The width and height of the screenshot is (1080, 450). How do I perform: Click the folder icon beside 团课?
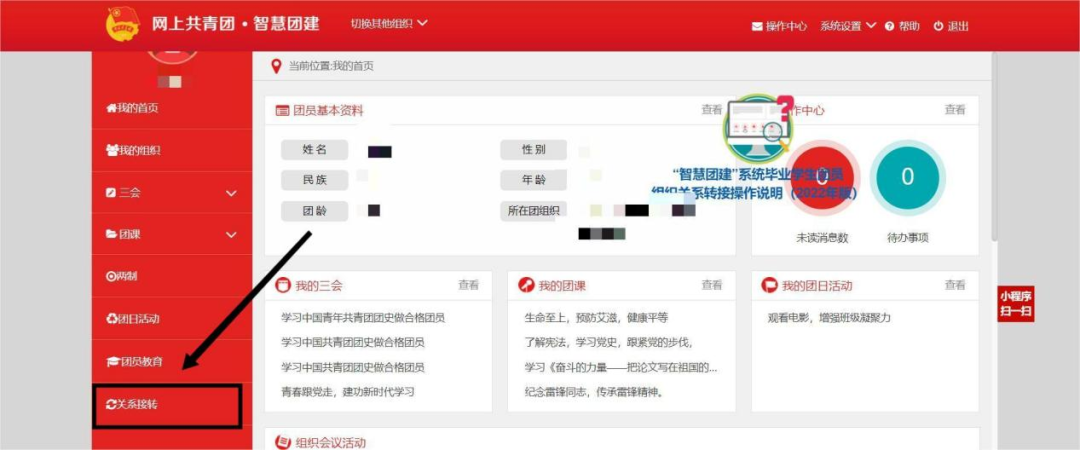click(x=110, y=234)
